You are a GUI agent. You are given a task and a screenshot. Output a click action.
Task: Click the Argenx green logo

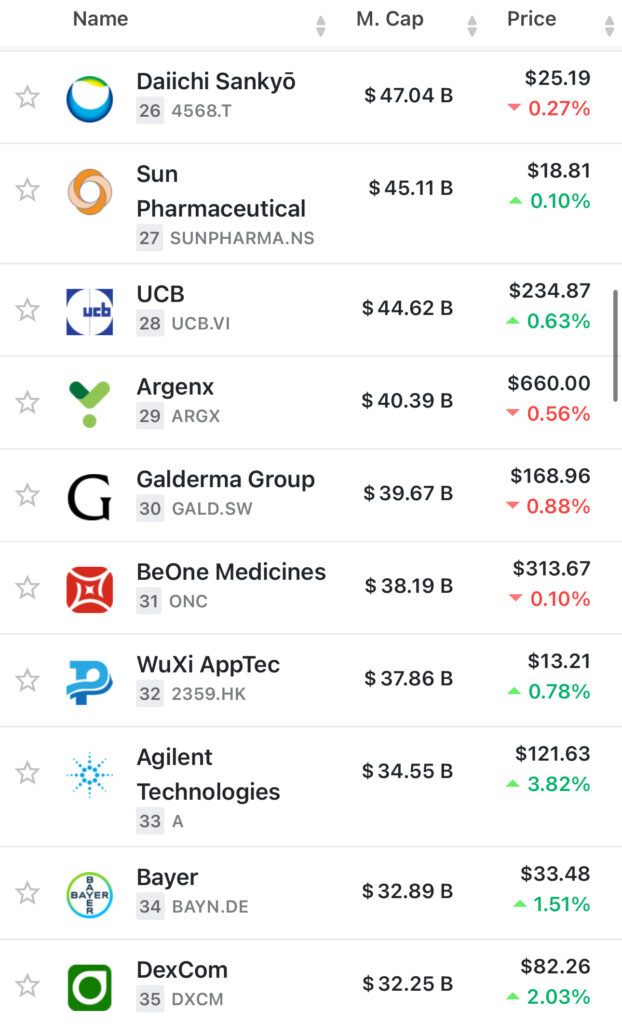click(89, 403)
